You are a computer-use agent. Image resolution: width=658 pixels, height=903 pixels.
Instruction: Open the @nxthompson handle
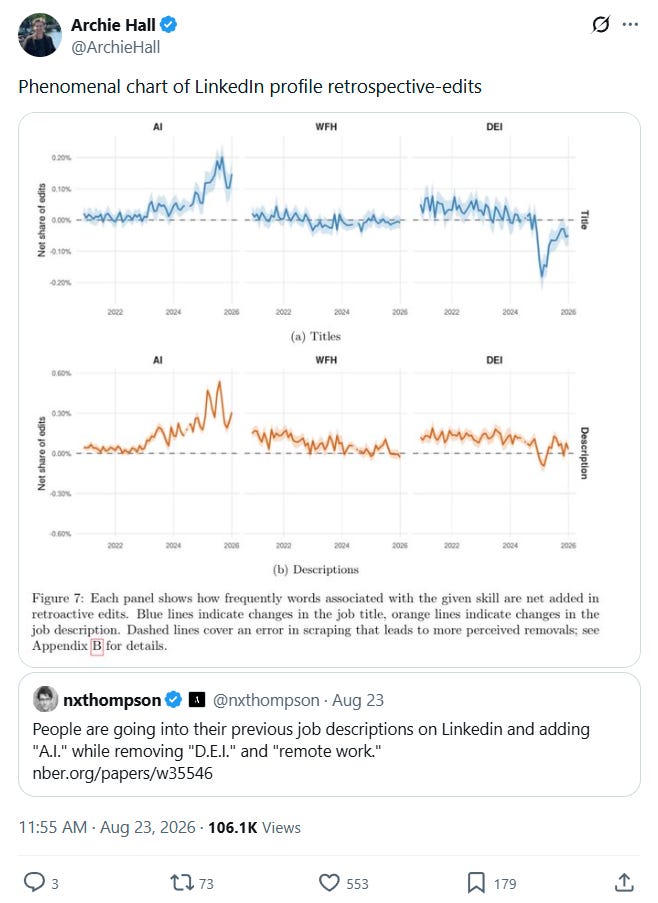tap(266, 700)
